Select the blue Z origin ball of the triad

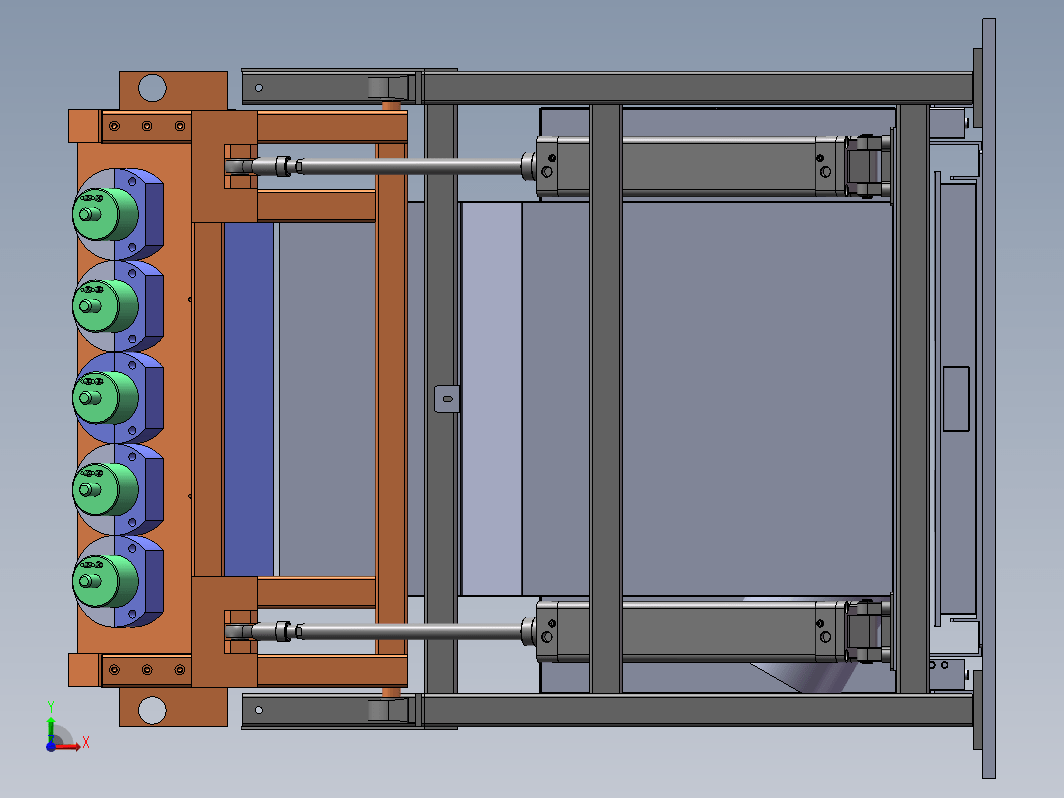[51, 746]
